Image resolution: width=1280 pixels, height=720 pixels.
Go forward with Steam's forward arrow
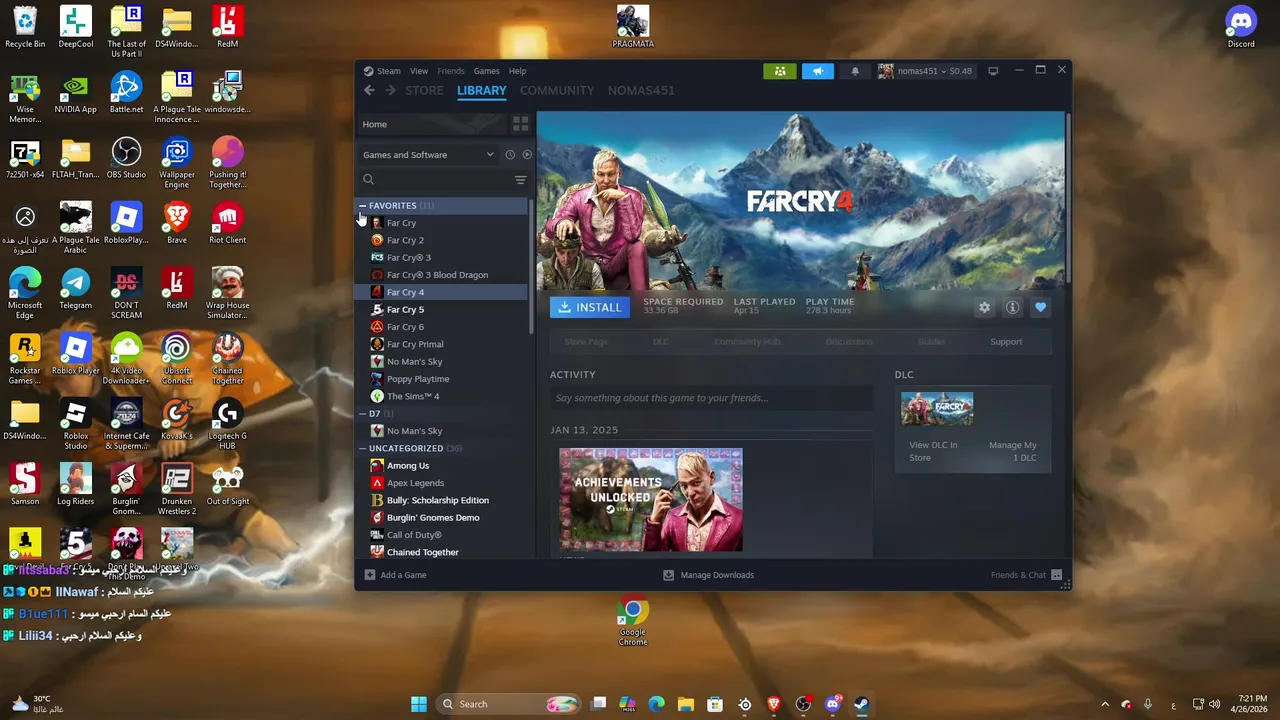coord(390,90)
